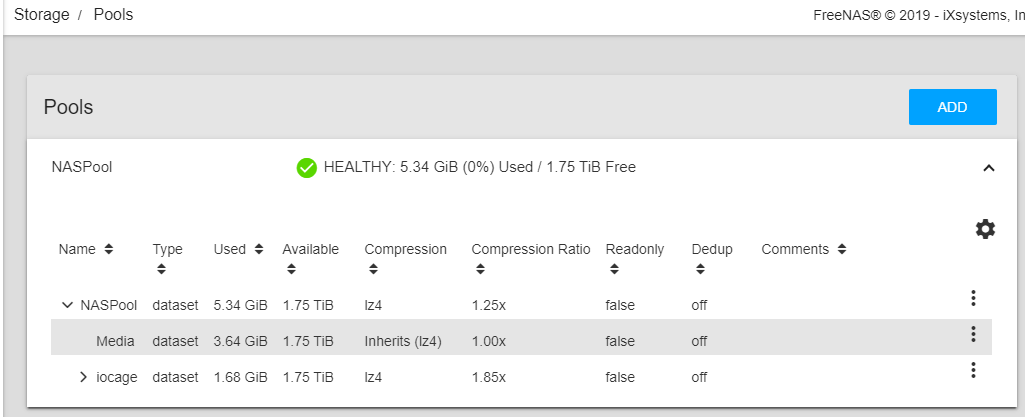Image resolution: width=1025 pixels, height=417 pixels.
Task: Sort by the Type column header
Action: click(x=167, y=249)
